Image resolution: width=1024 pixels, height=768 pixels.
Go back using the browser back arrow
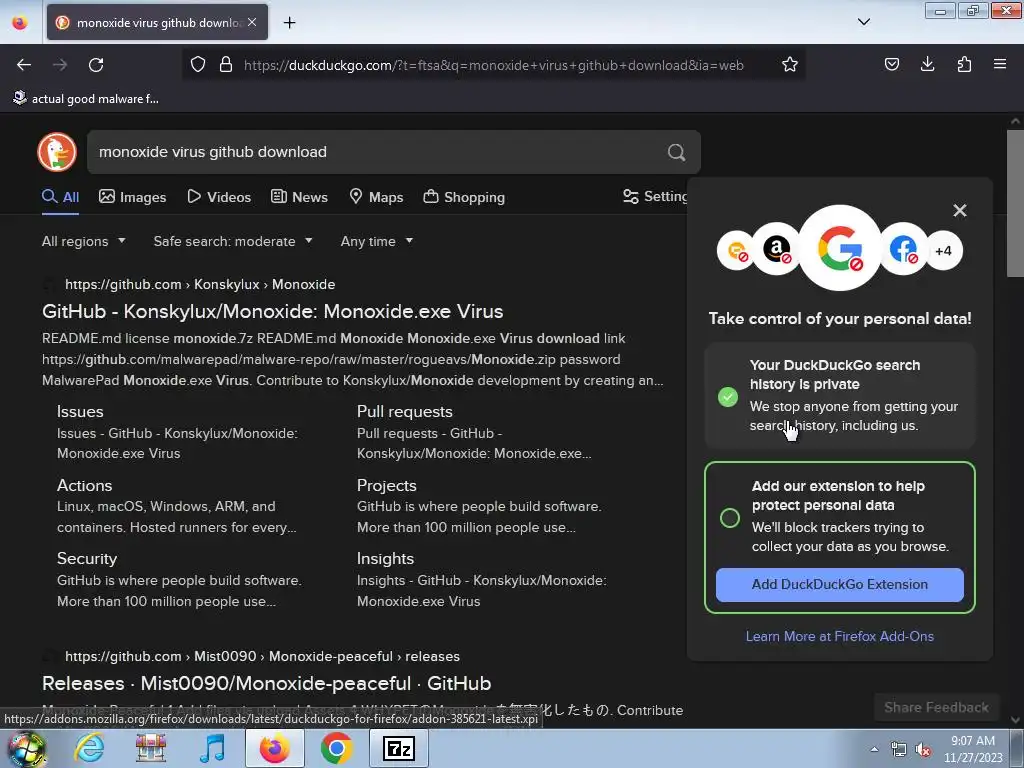point(24,65)
